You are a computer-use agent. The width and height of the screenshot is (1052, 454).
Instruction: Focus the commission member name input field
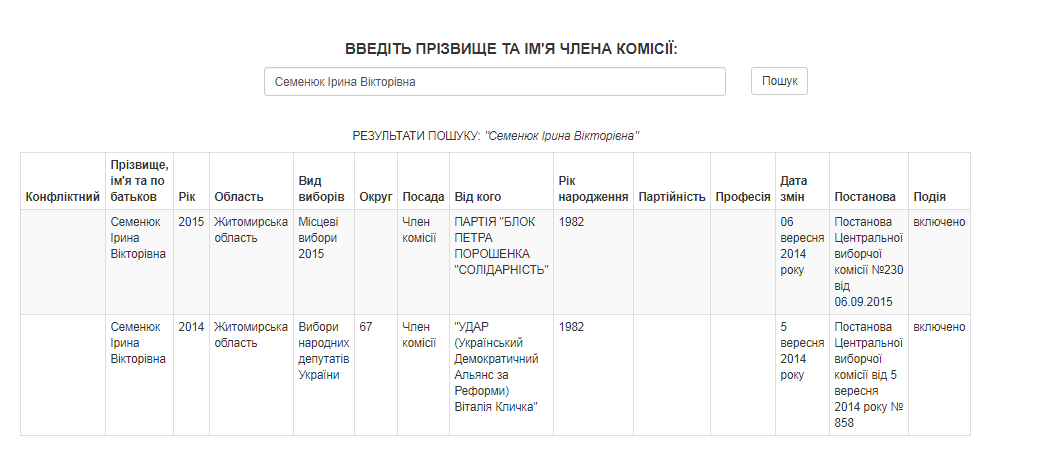pyautogui.click(x=494, y=81)
